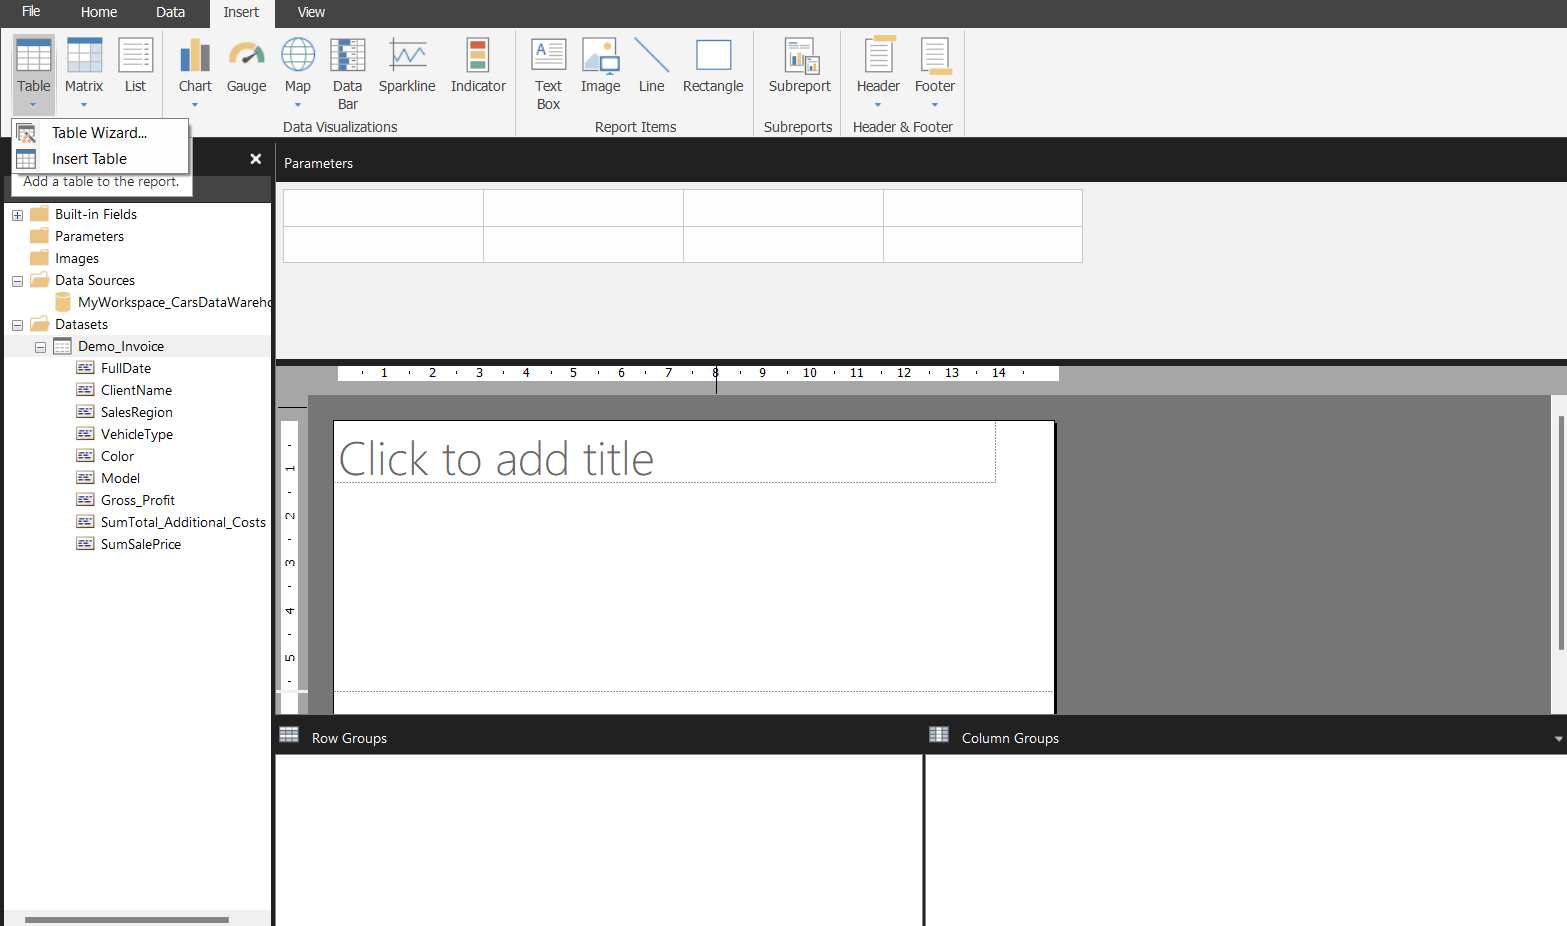
Task: Open the Footer dropdown arrow
Action: [x=934, y=104]
